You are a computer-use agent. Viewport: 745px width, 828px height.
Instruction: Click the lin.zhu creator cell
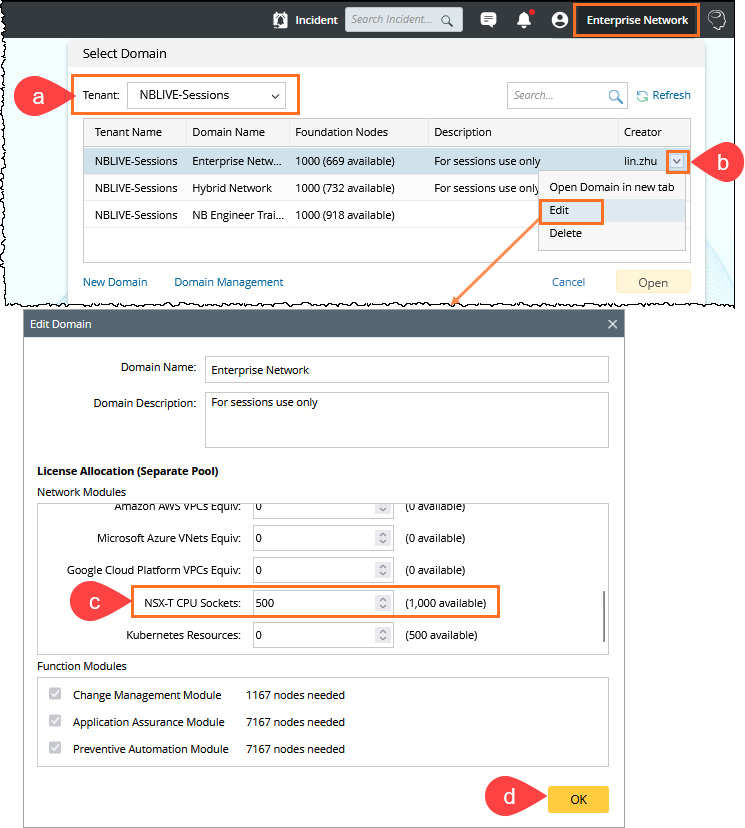coord(640,162)
